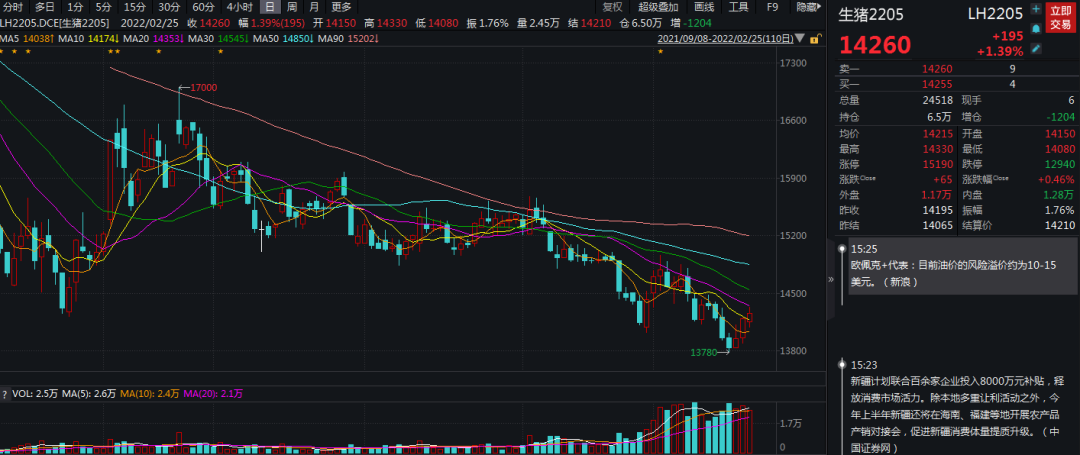Open the 更多 periods dropdown
Image resolution: width=1080 pixels, height=455 pixels.
click(x=341, y=8)
